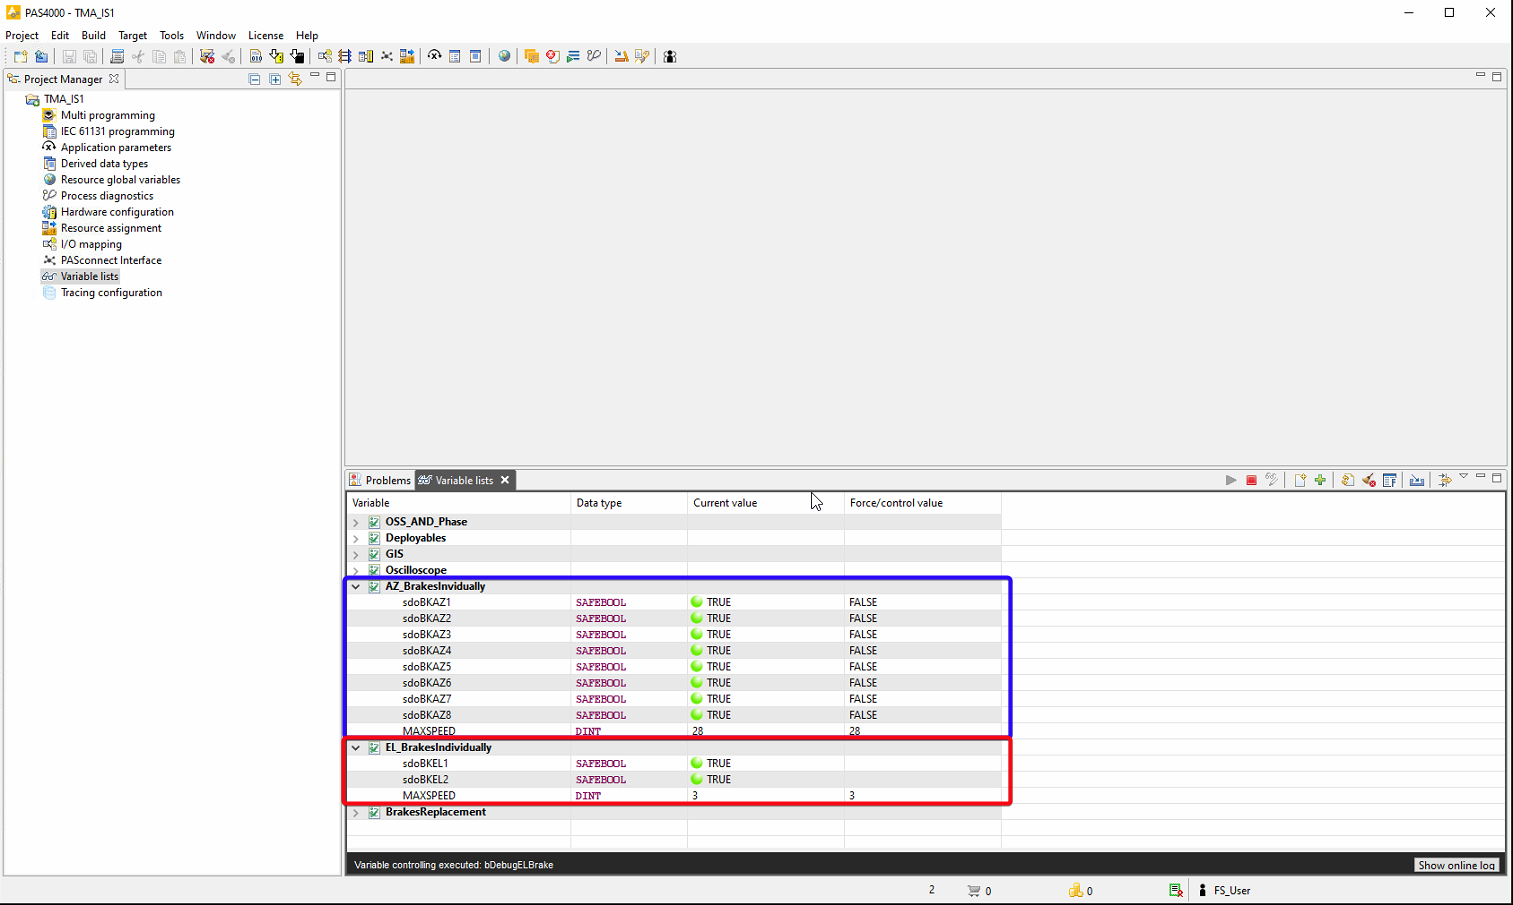Expand the BrakesReplacement group
The width and height of the screenshot is (1513, 905).
(356, 812)
